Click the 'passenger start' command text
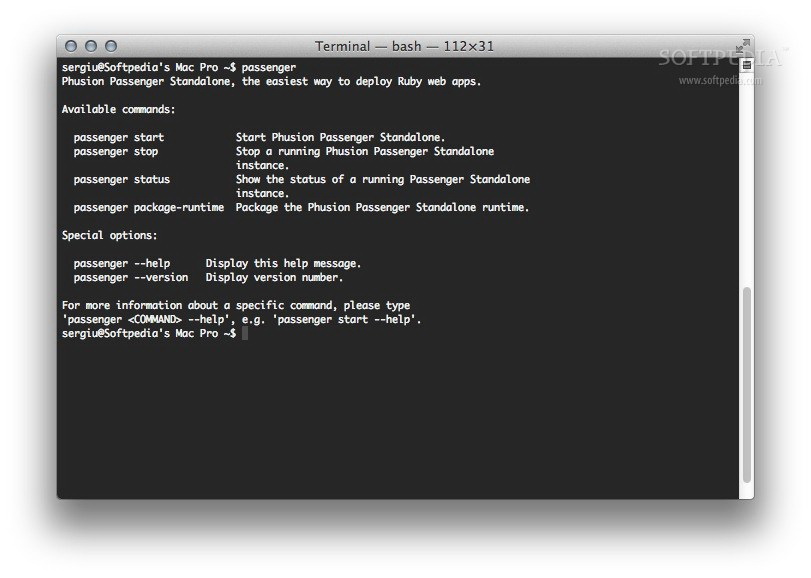 click(118, 137)
